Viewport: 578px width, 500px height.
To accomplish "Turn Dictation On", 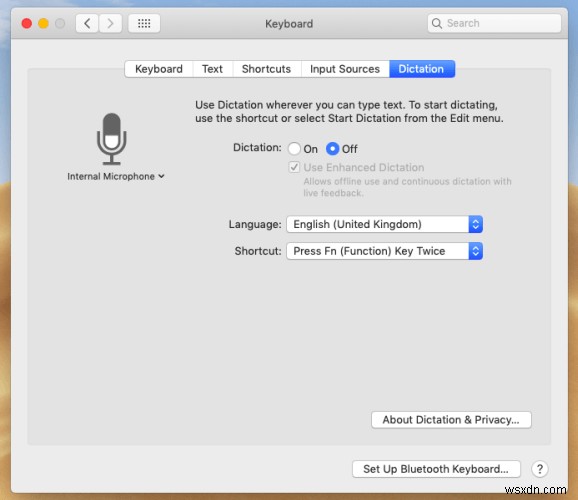I will pos(295,149).
